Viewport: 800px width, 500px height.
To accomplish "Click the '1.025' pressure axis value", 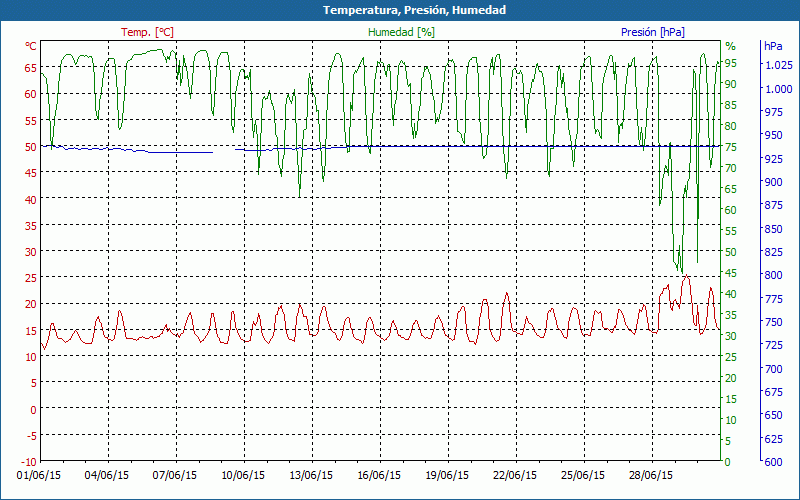I will tap(778, 65).
